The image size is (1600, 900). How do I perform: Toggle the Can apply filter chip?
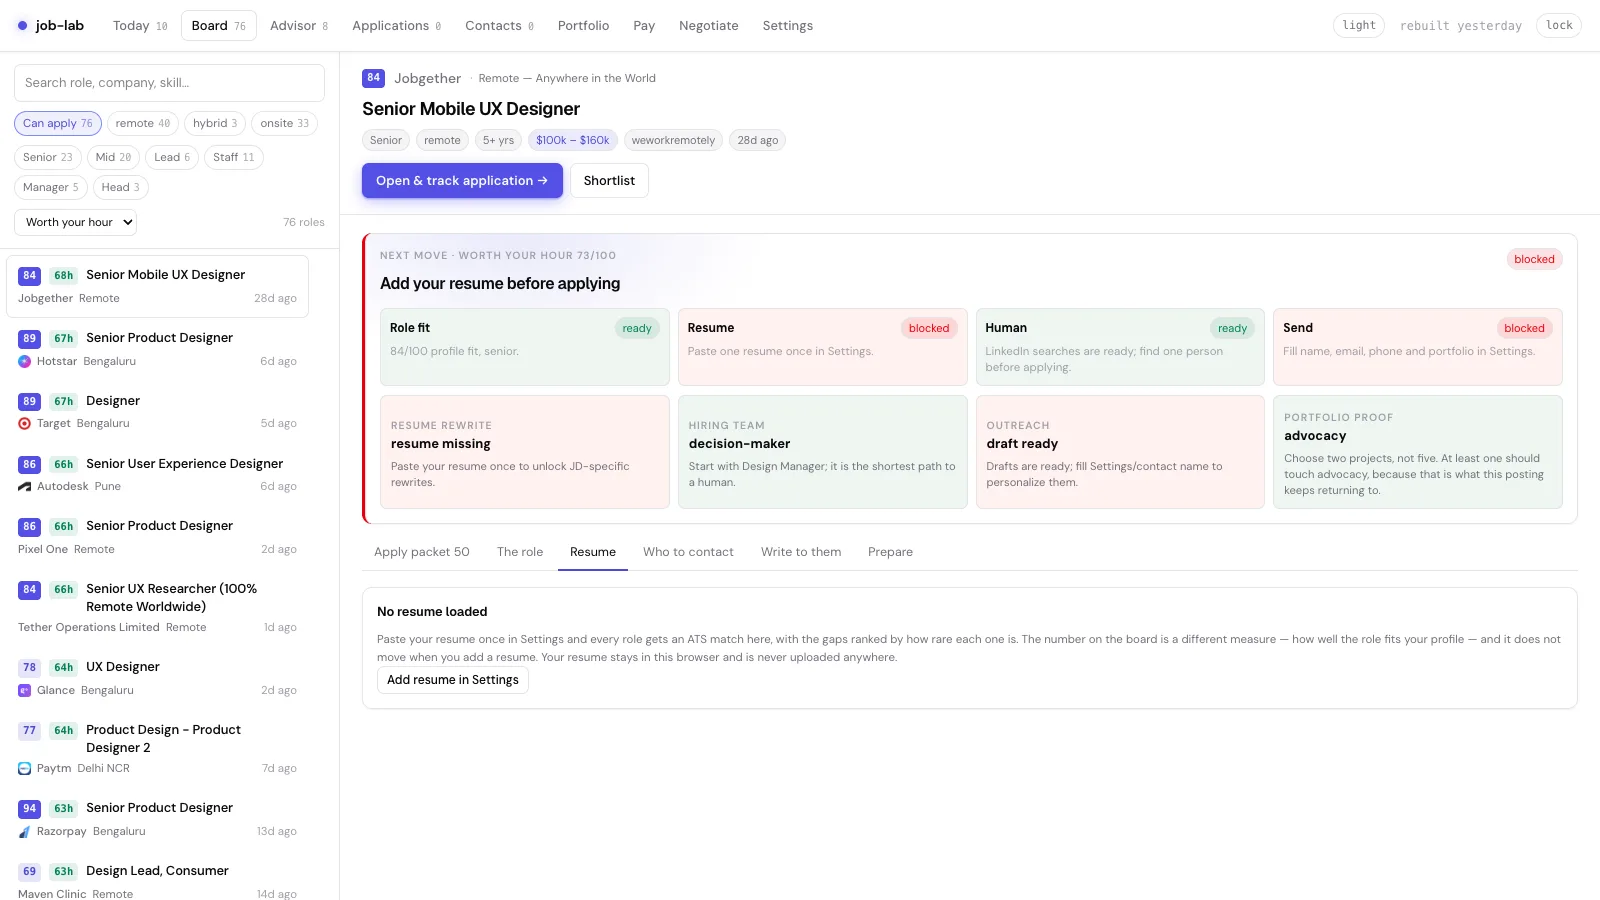58,124
